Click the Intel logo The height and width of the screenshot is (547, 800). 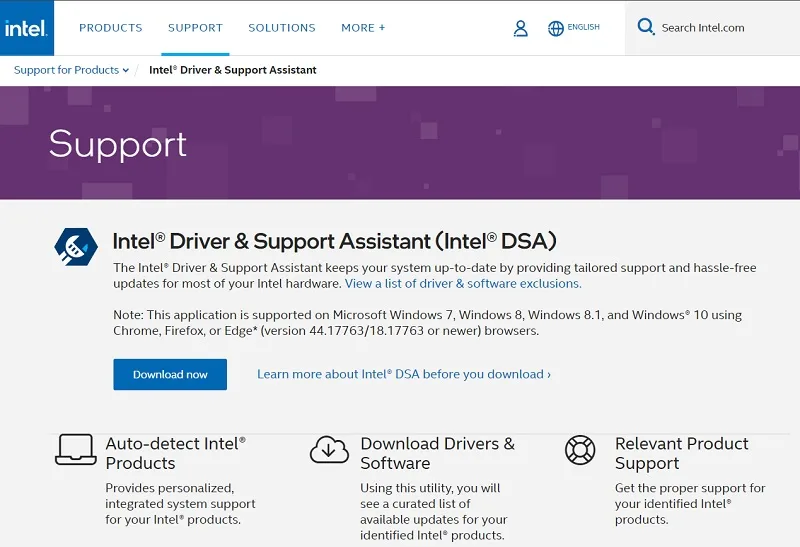27,28
